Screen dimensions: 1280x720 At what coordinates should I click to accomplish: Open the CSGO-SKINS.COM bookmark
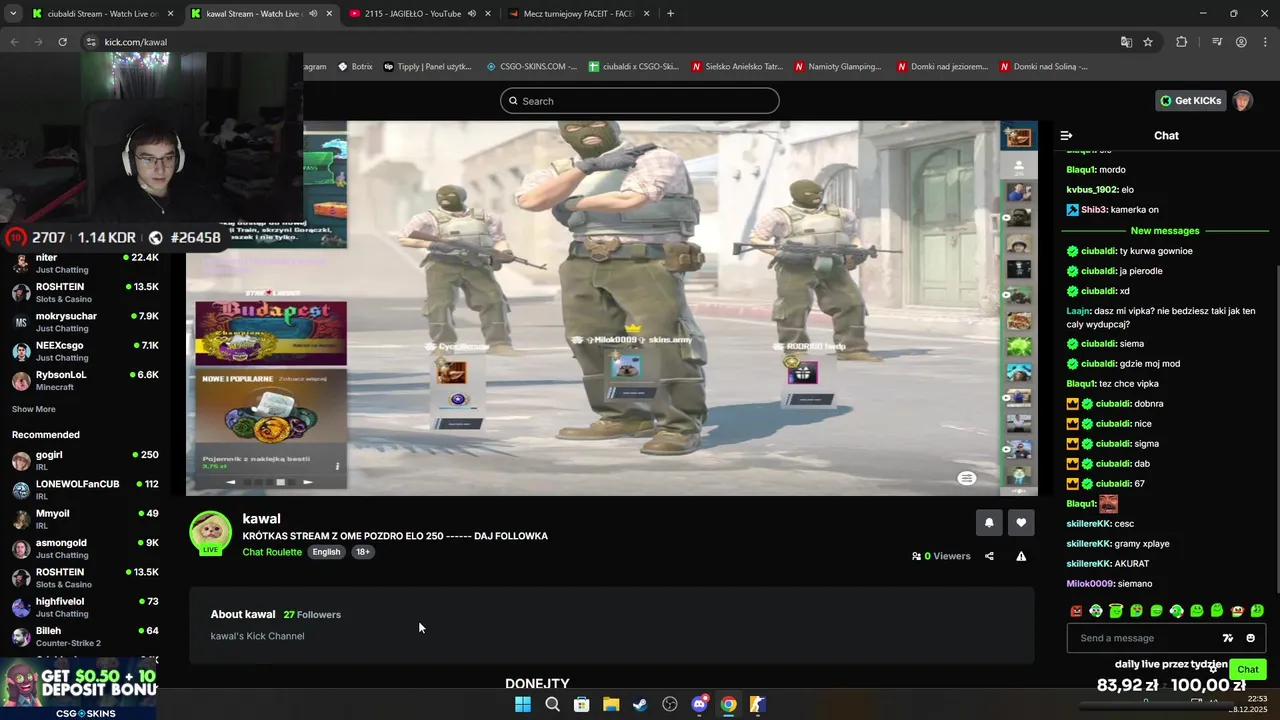pos(532,67)
